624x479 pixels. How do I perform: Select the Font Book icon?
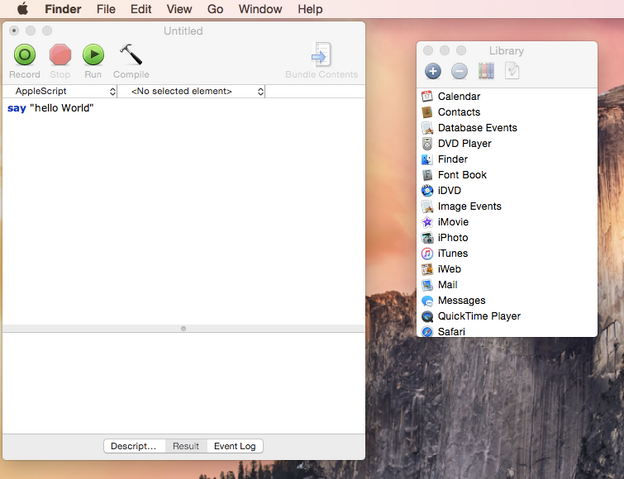pos(427,175)
